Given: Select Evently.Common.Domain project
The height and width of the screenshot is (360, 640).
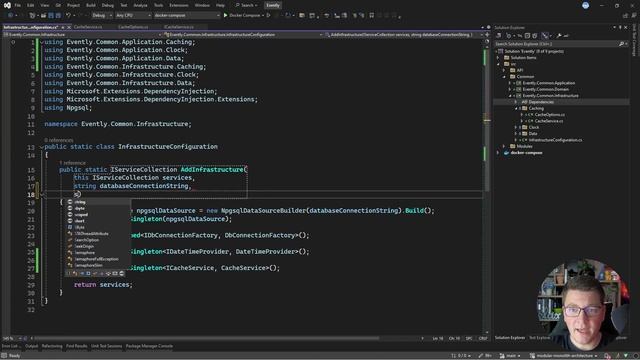Looking at the screenshot, I should click(546, 89).
